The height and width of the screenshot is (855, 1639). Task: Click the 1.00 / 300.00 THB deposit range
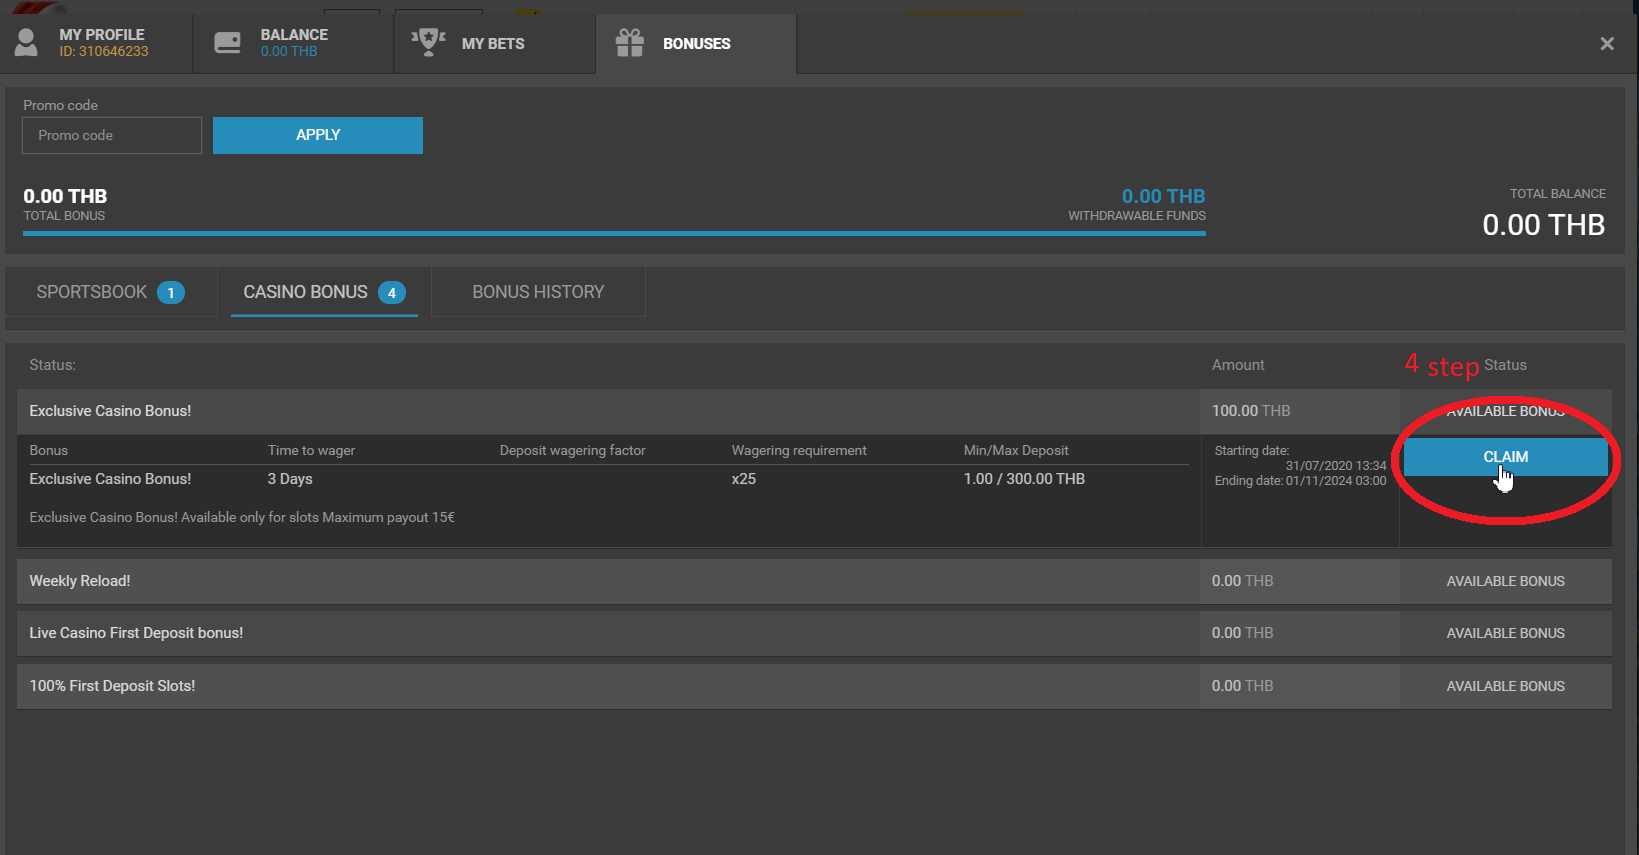click(x=1024, y=479)
